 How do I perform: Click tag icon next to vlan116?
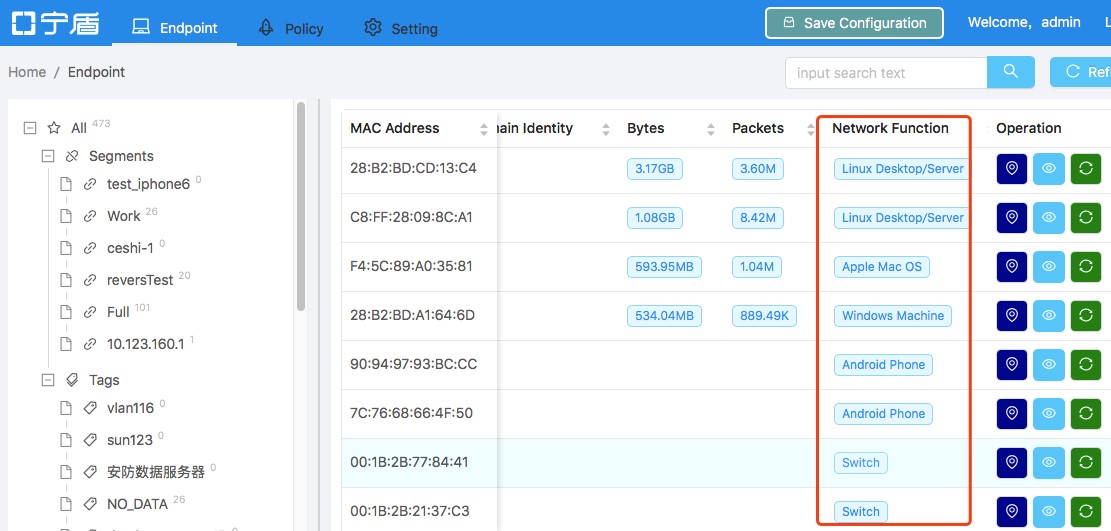coord(90,408)
